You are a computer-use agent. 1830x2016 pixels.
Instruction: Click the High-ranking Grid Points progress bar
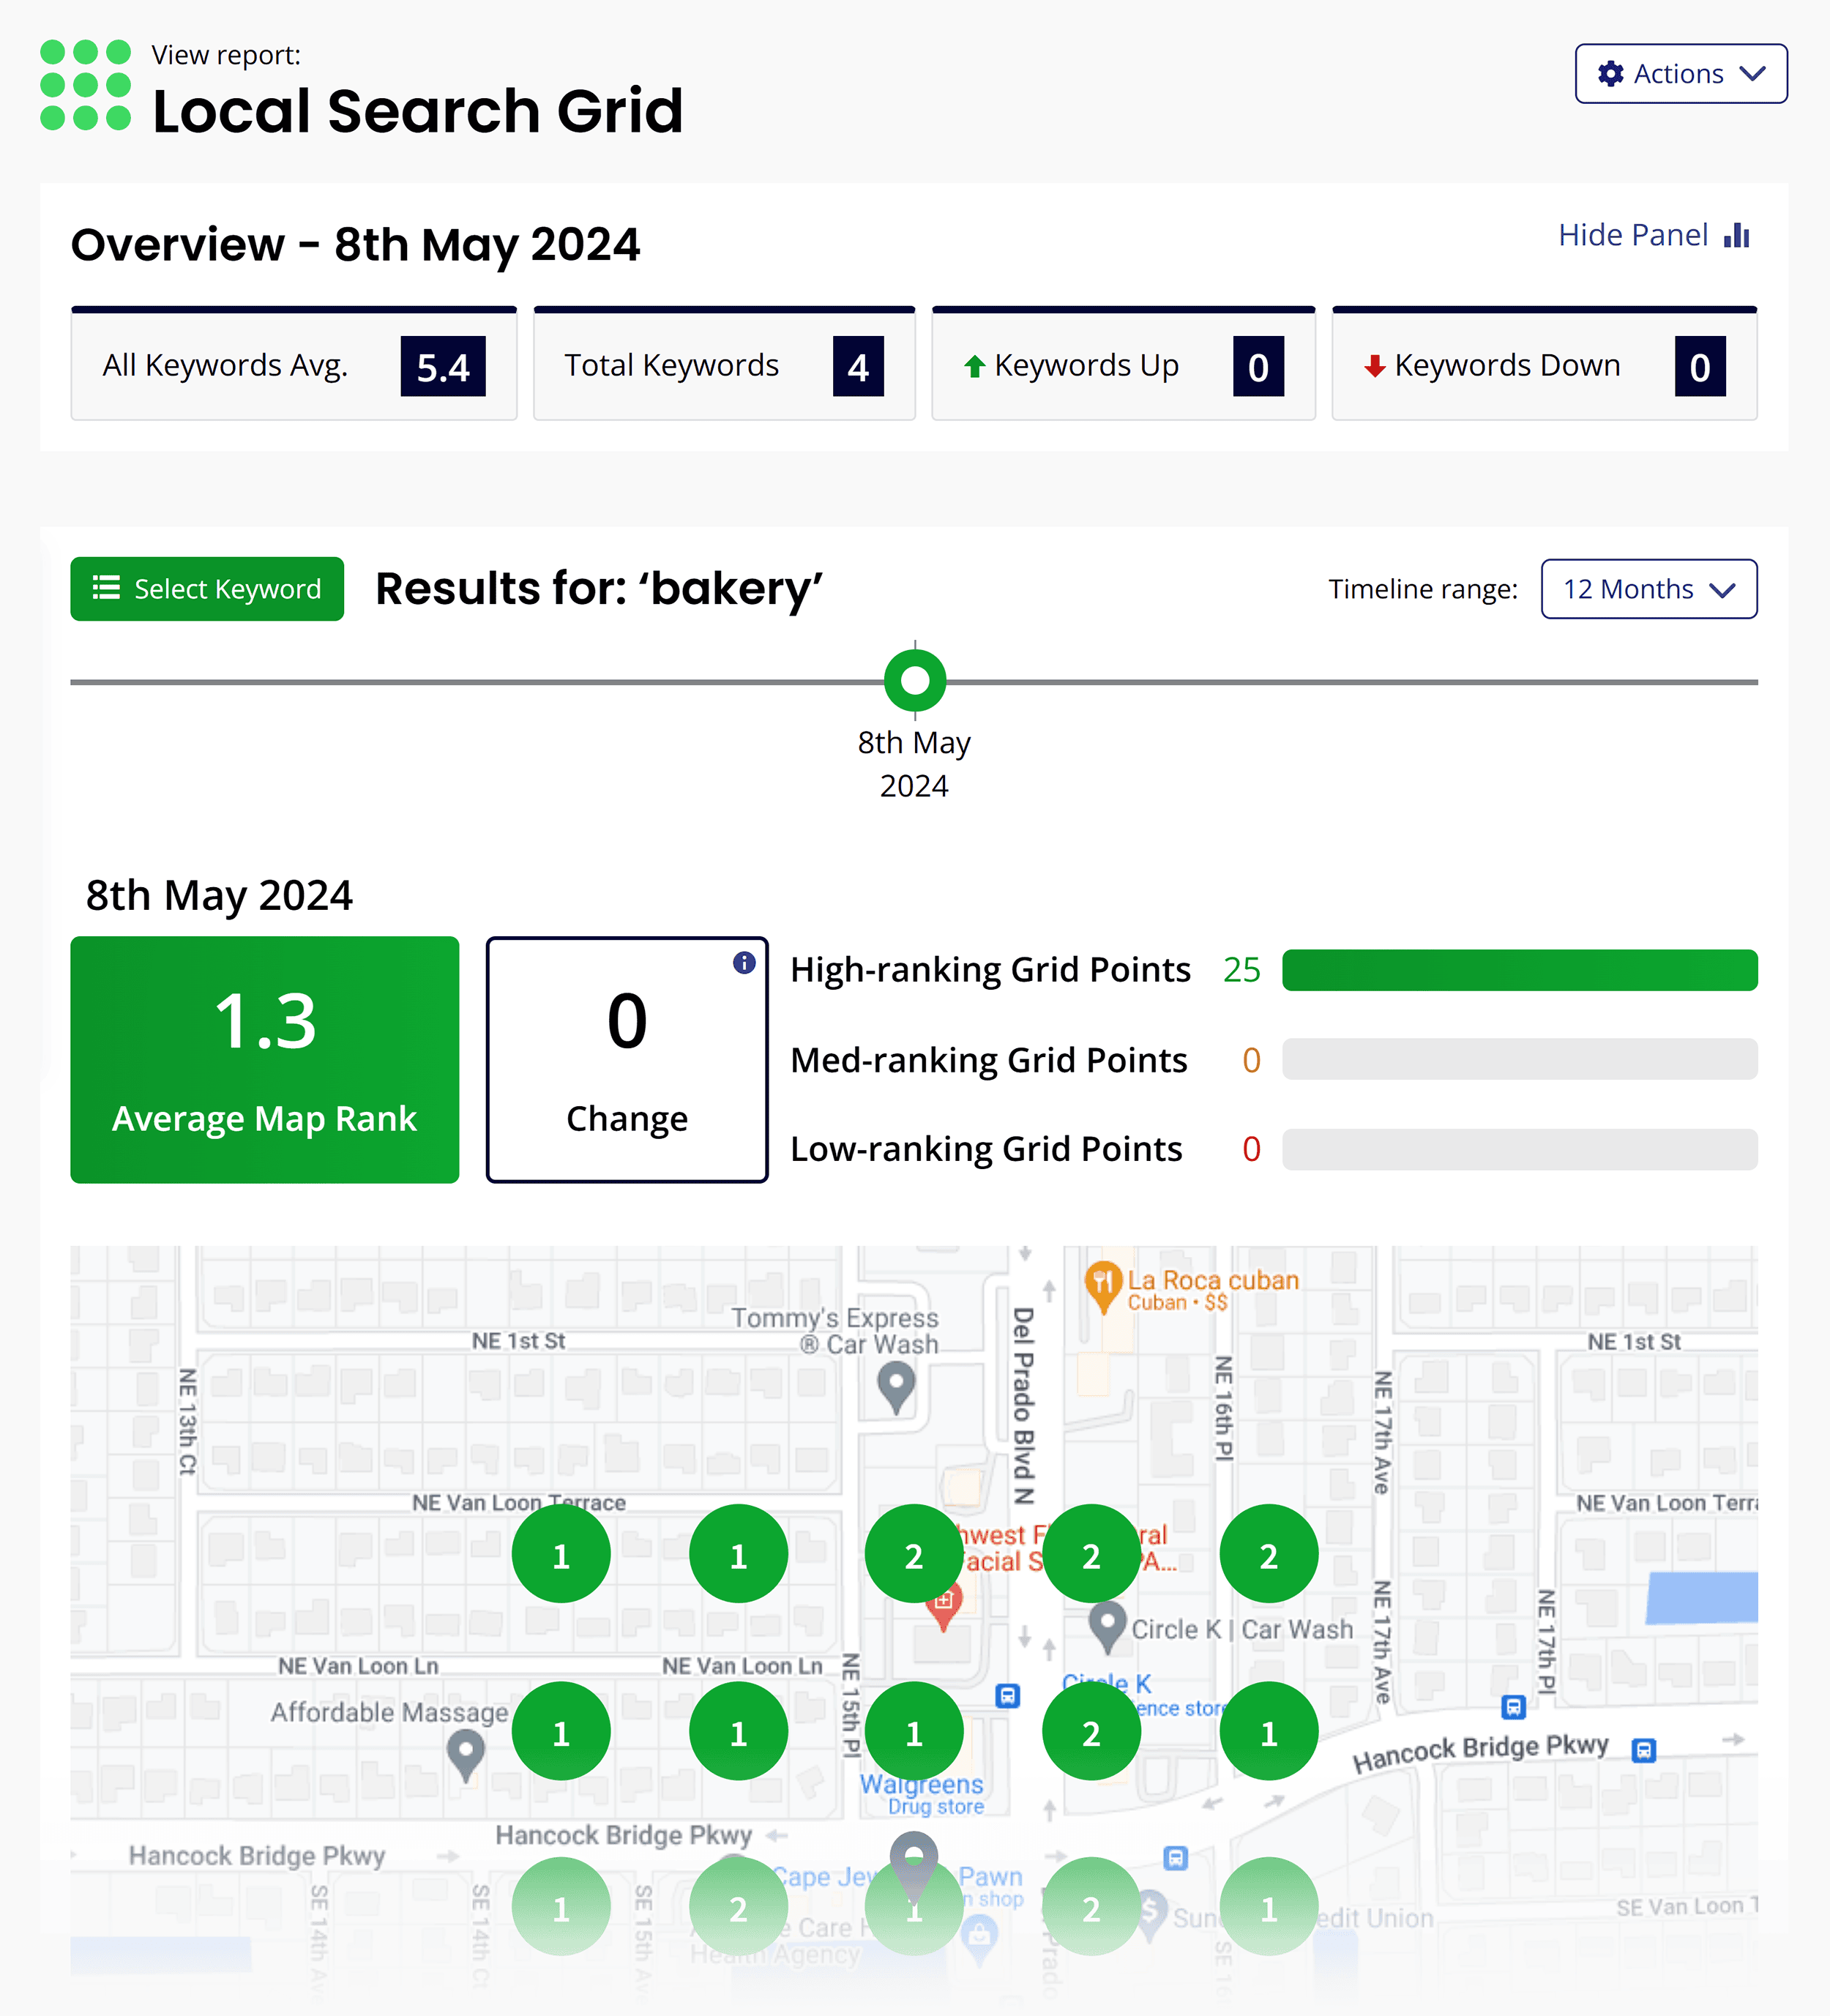pos(1520,969)
